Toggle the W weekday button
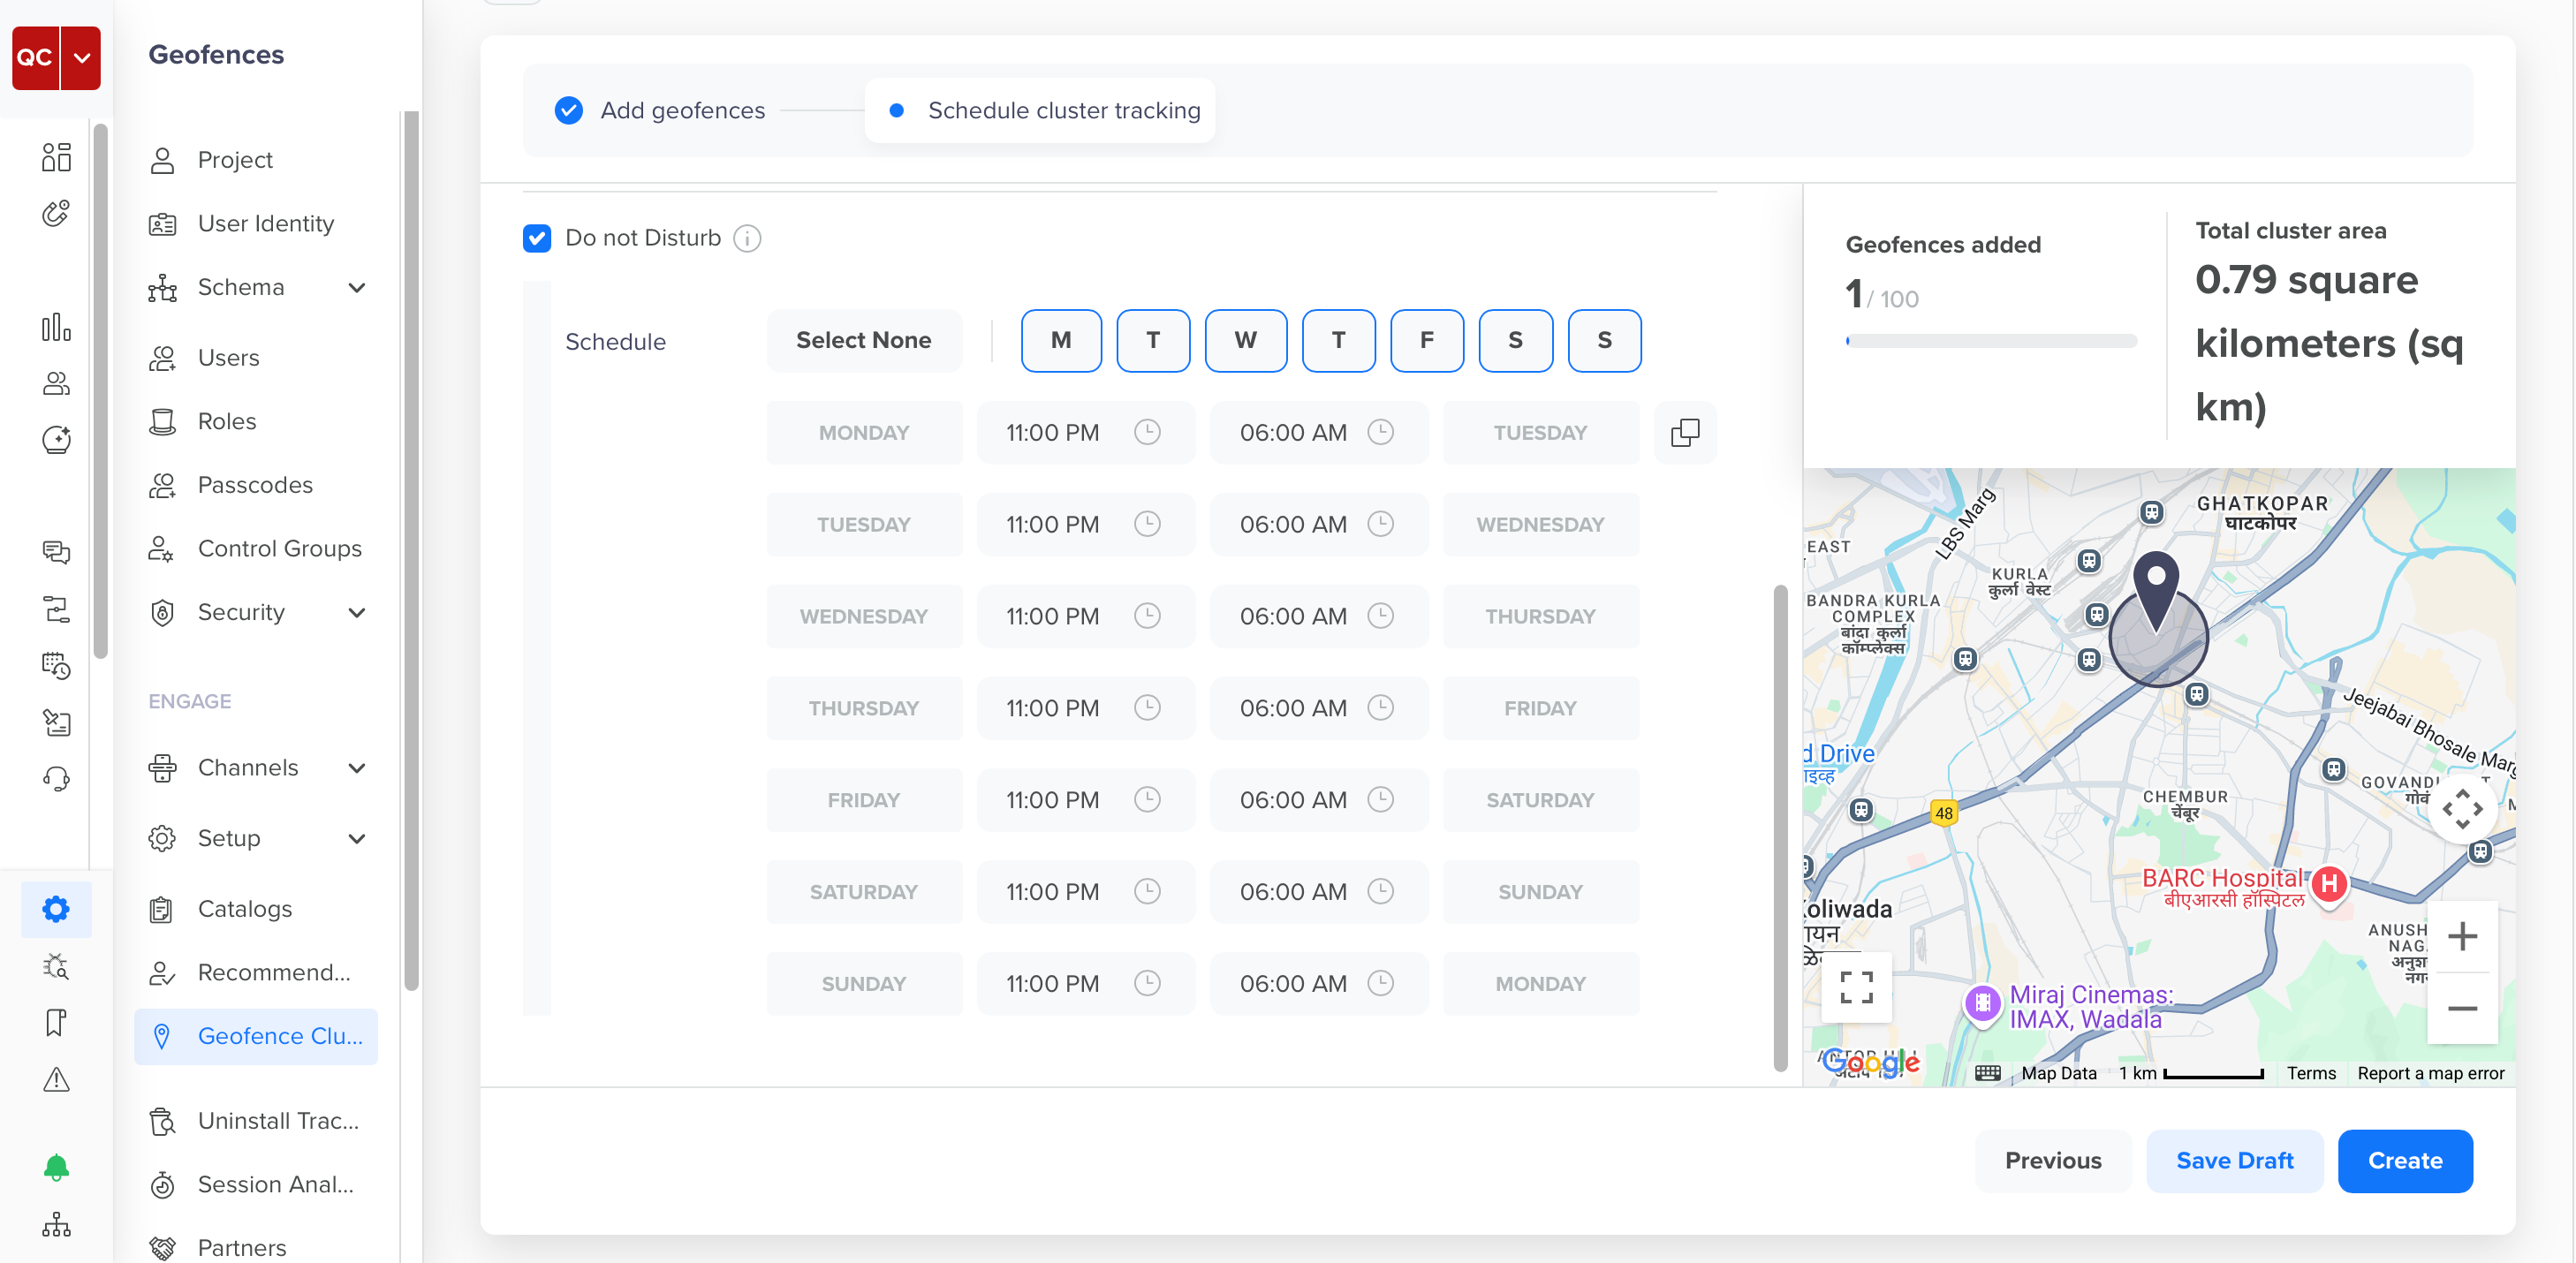 click(1245, 341)
